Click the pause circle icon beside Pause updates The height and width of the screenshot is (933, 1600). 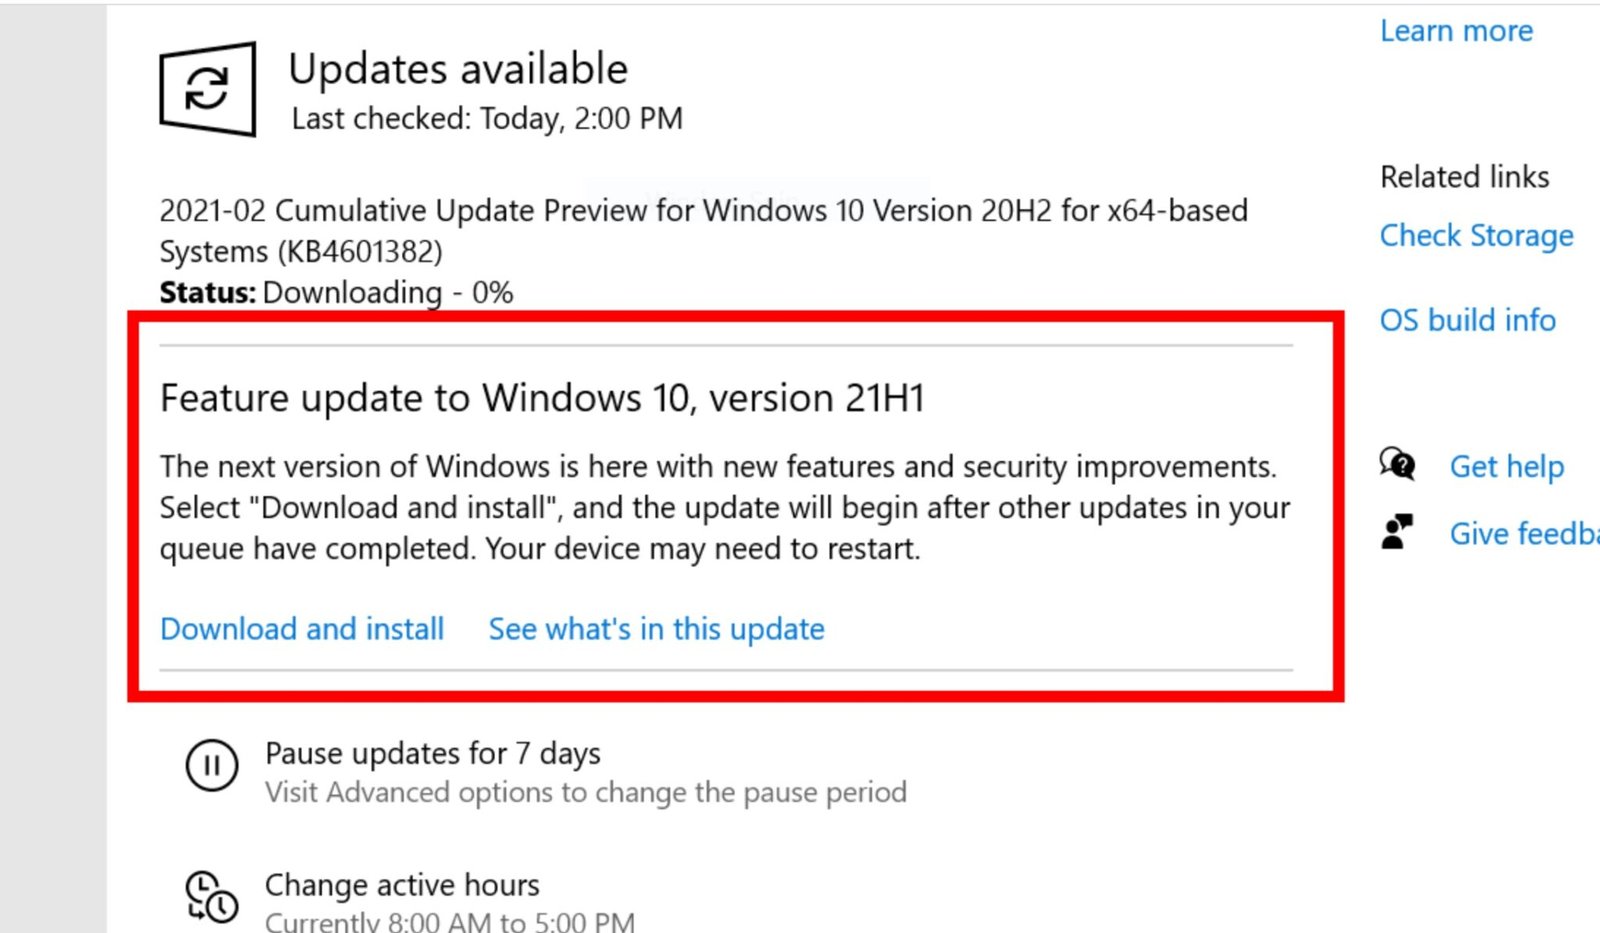tap(211, 766)
